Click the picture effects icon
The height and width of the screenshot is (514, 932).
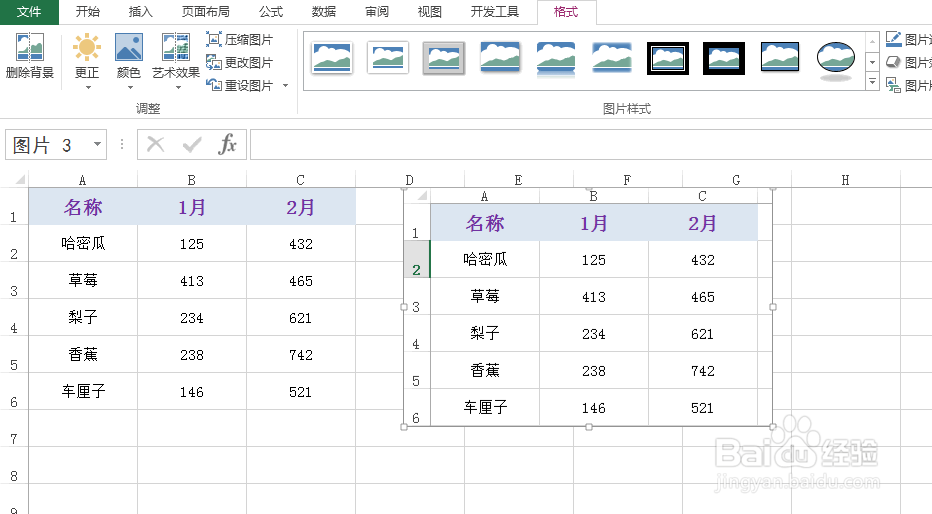click(893, 62)
